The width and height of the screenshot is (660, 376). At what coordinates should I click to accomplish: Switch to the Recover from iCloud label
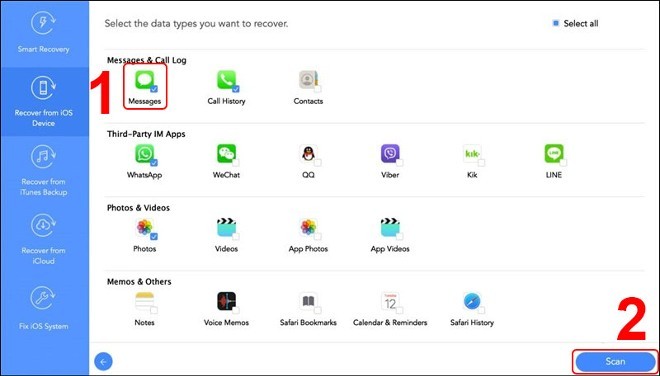click(43, 256)
